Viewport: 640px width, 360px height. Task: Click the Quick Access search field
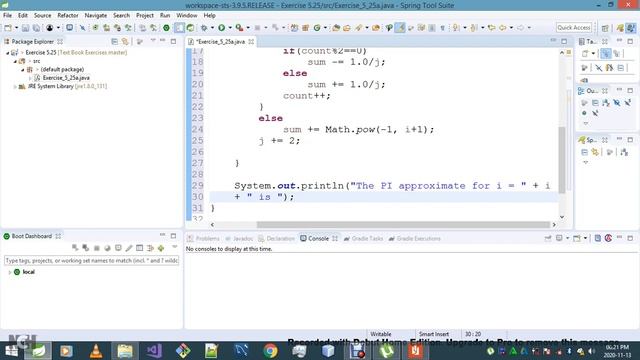574,28
